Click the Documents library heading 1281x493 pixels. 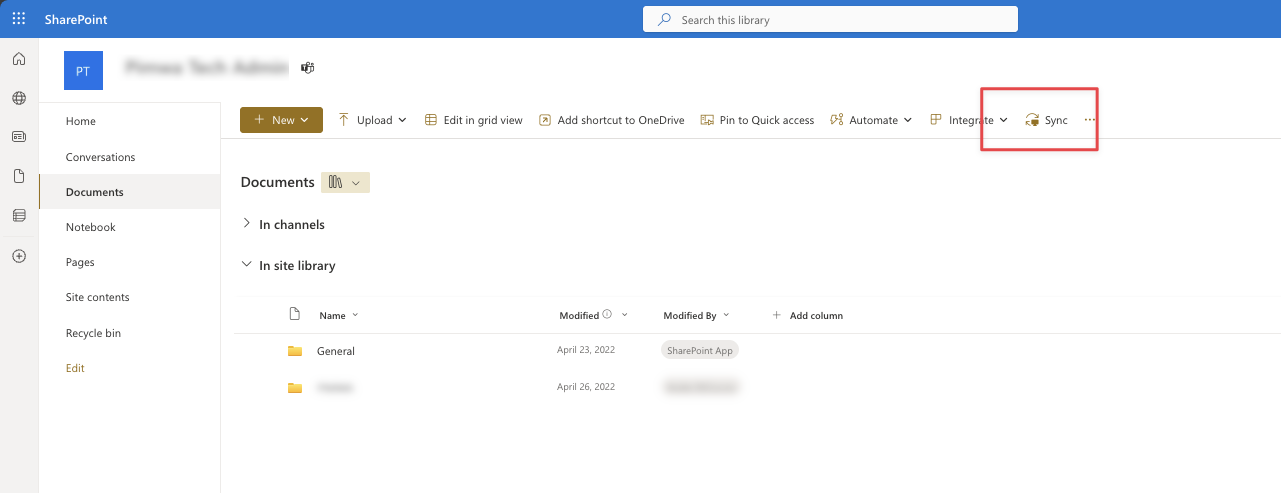pos(278,182)
